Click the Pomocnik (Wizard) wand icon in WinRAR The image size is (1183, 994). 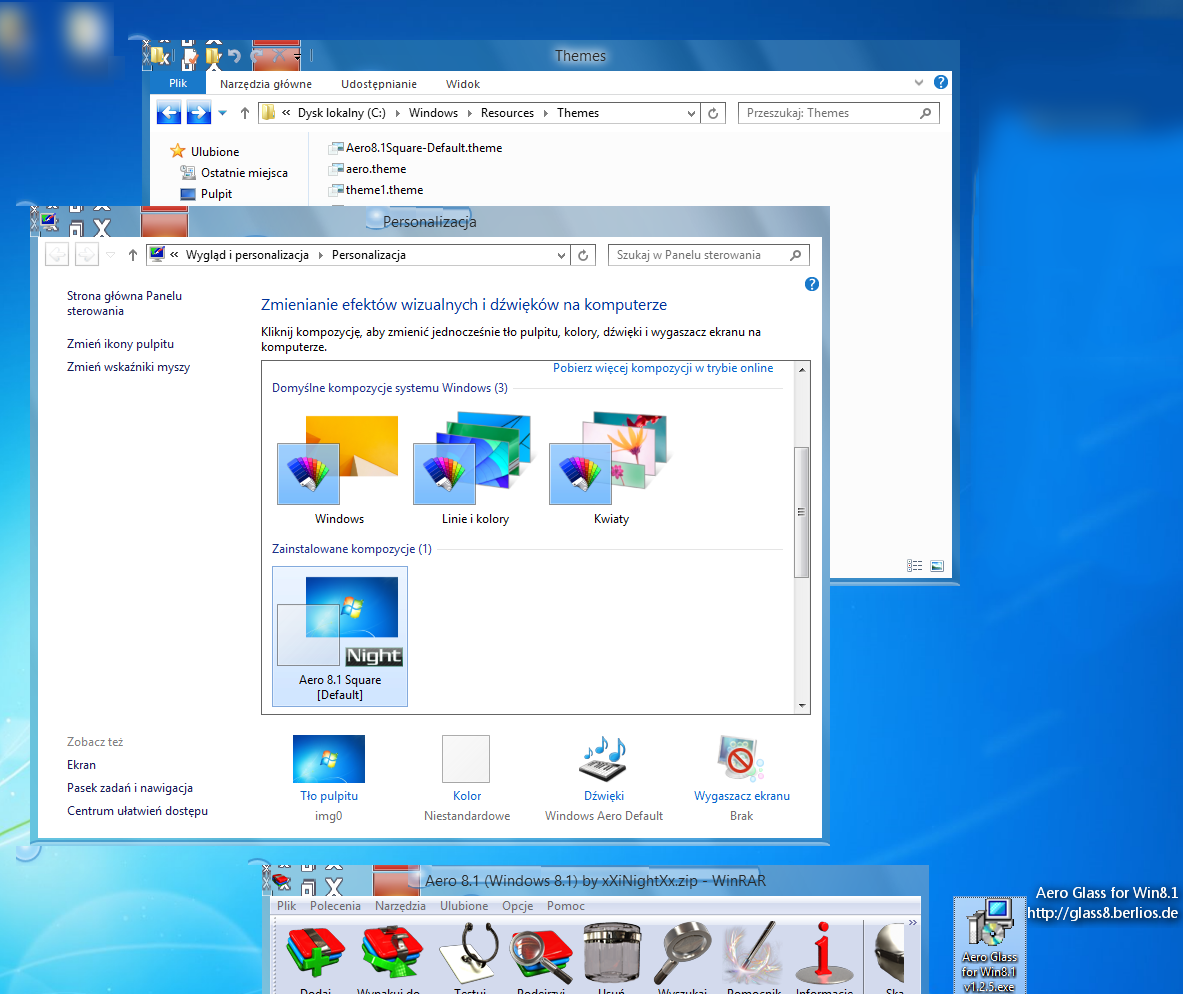tap(753, 952)
